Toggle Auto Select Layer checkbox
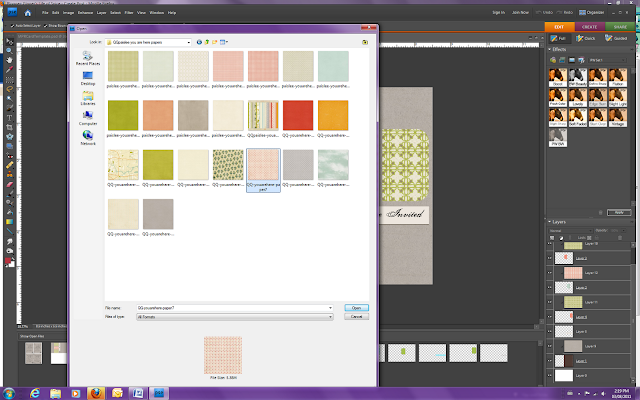 [13, 26]
